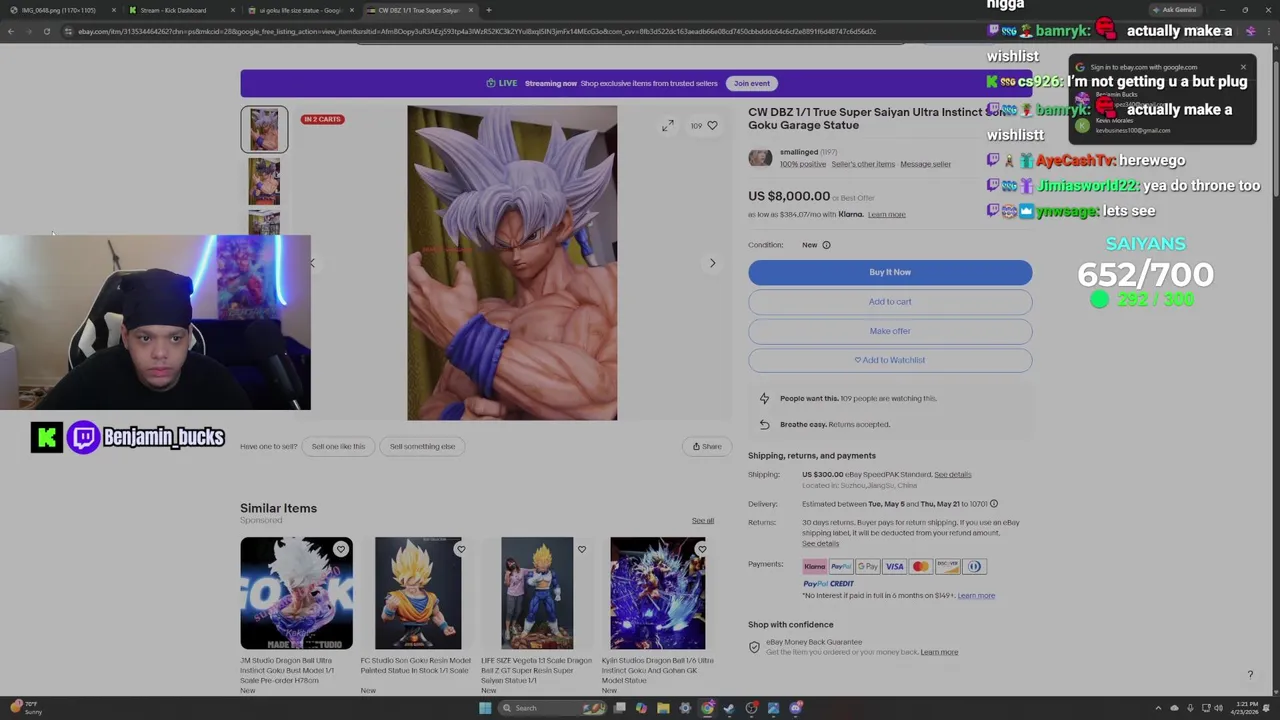Viewport: 1280px width, 720px height.
Task: Click the PayPal payment icon
Action: click(841, 567)
